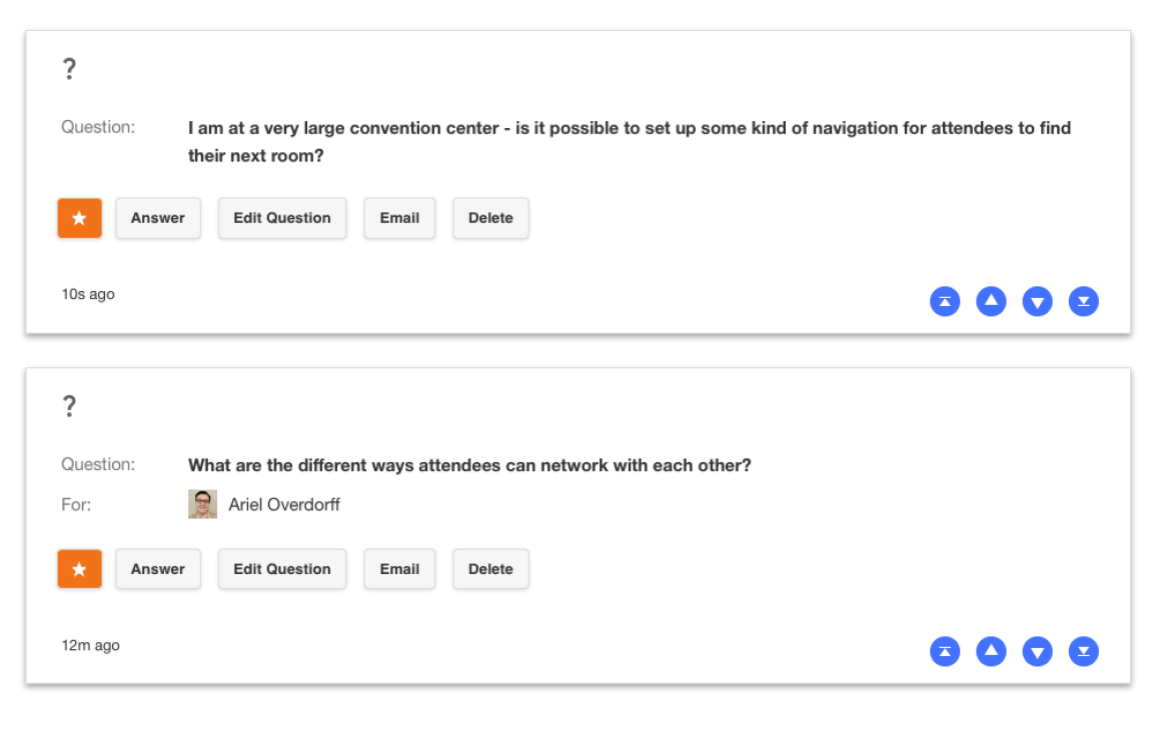Move the networking question up one position
This screenshot has height=732, width=1160.
click(991, 651)
